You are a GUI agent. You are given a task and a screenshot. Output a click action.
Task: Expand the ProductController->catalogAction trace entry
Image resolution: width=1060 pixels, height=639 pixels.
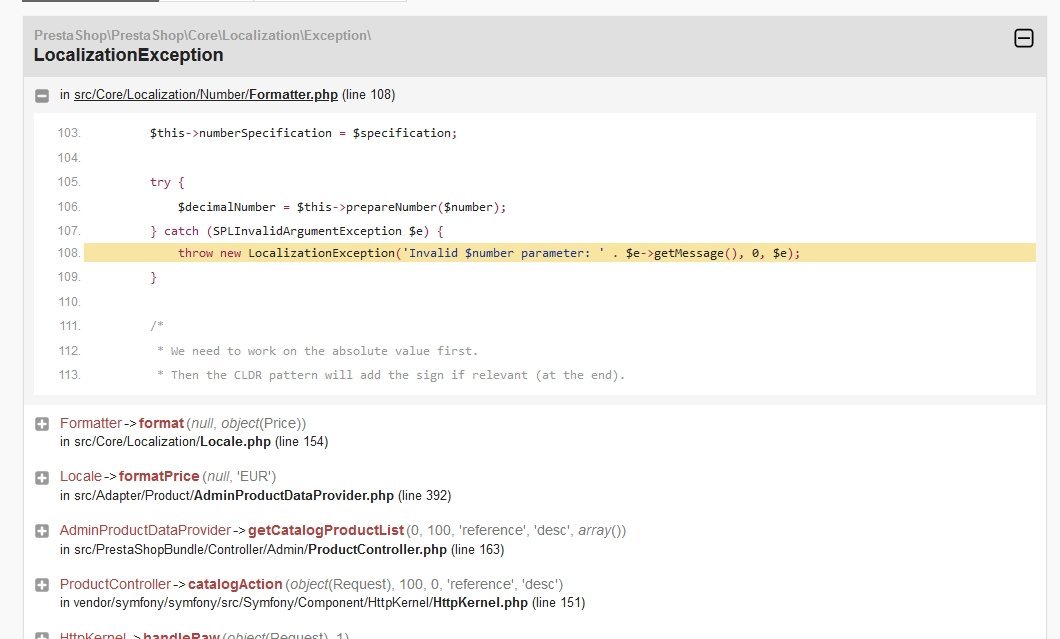click(x=42, y=585)
